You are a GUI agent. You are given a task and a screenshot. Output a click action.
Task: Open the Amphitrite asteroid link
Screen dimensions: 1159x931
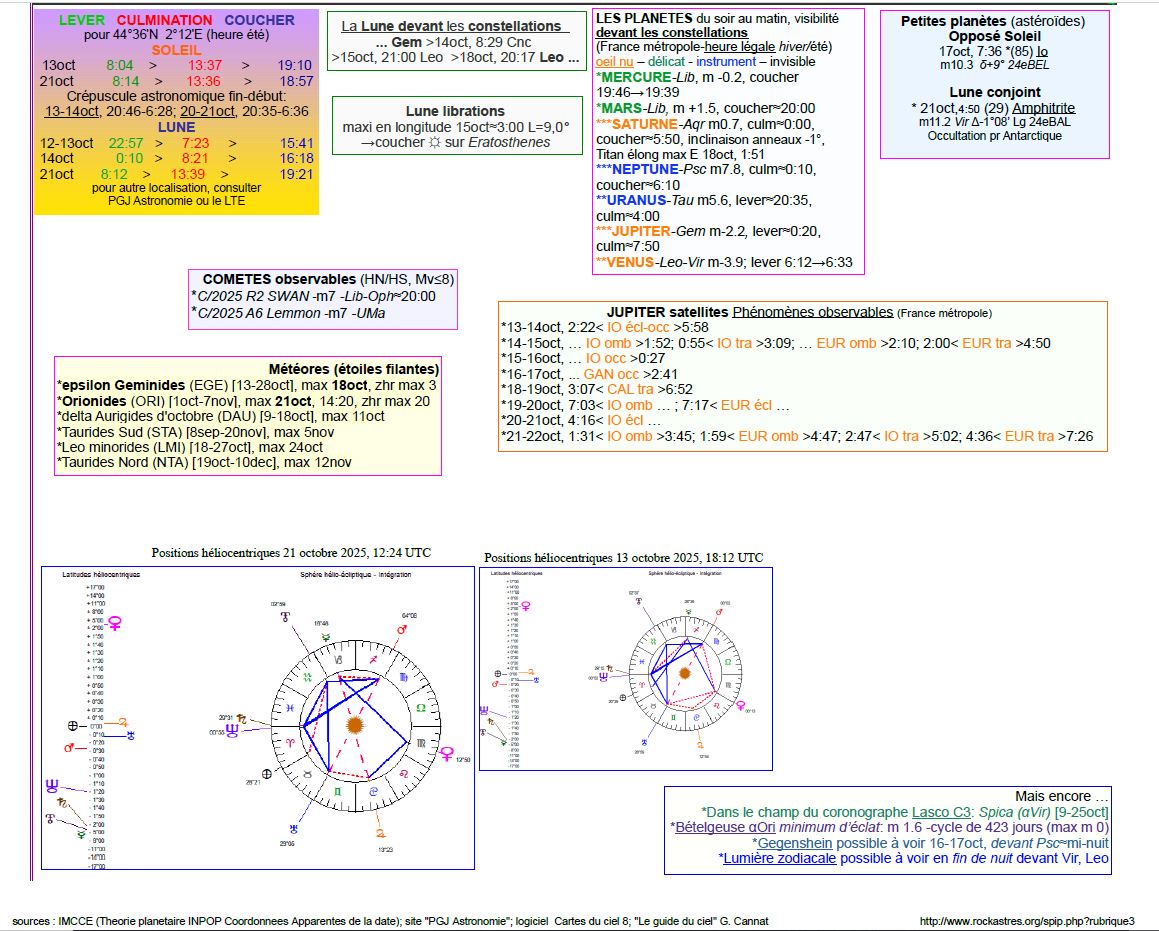click(x=1043, y=108)
